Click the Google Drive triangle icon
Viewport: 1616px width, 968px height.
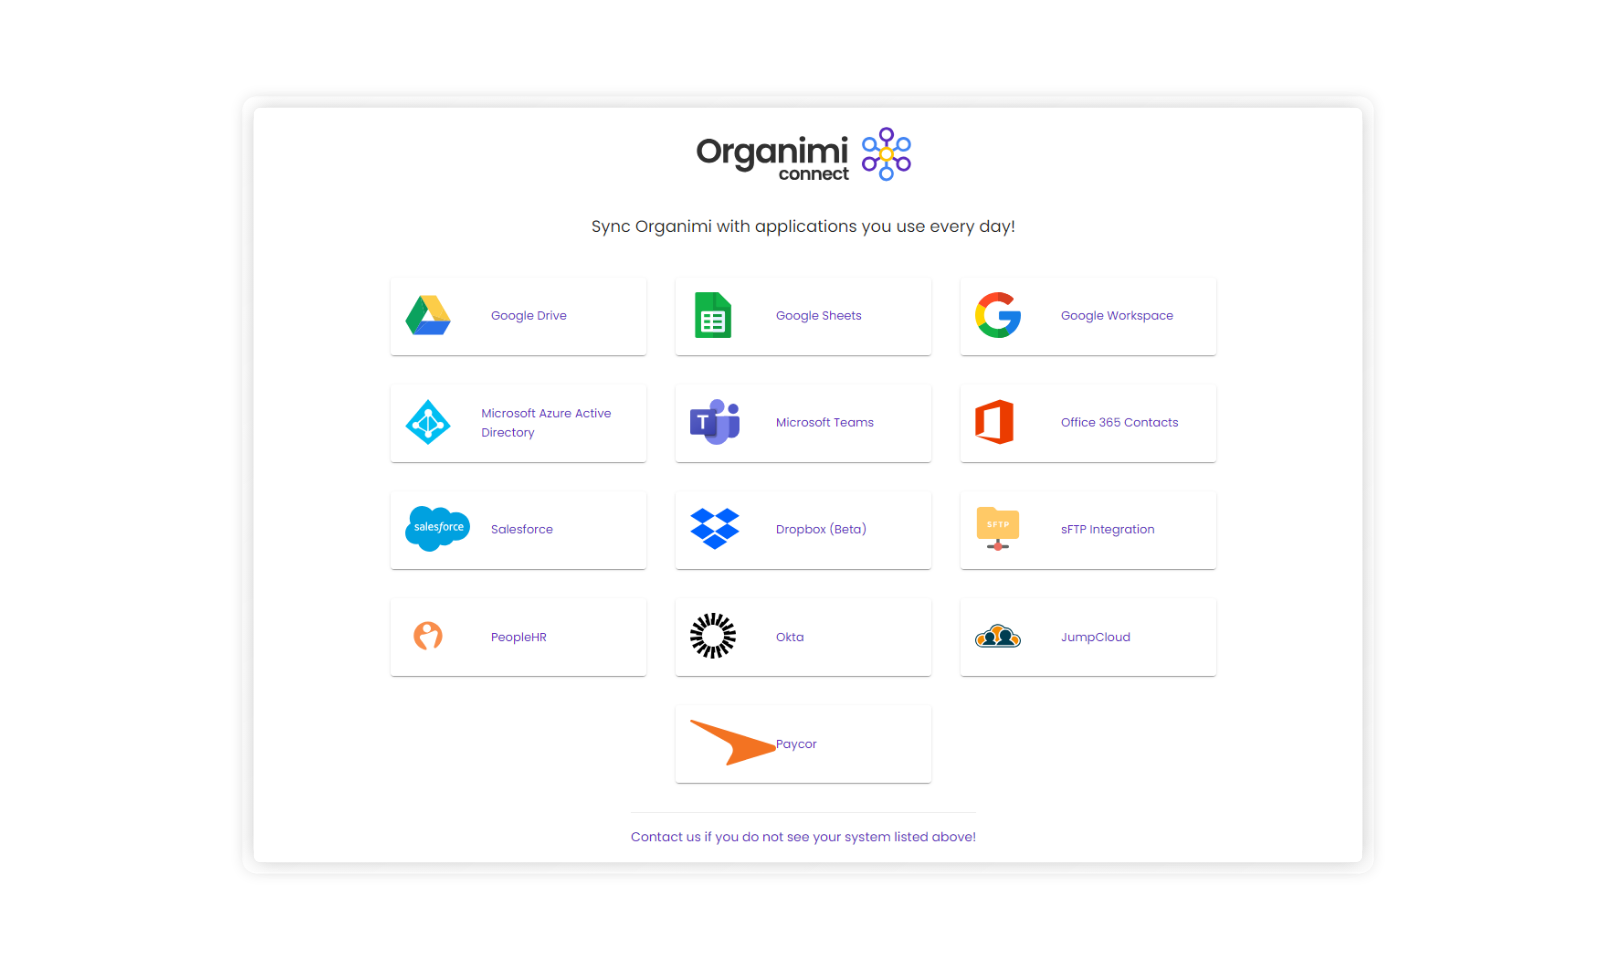tap(428, 316)
